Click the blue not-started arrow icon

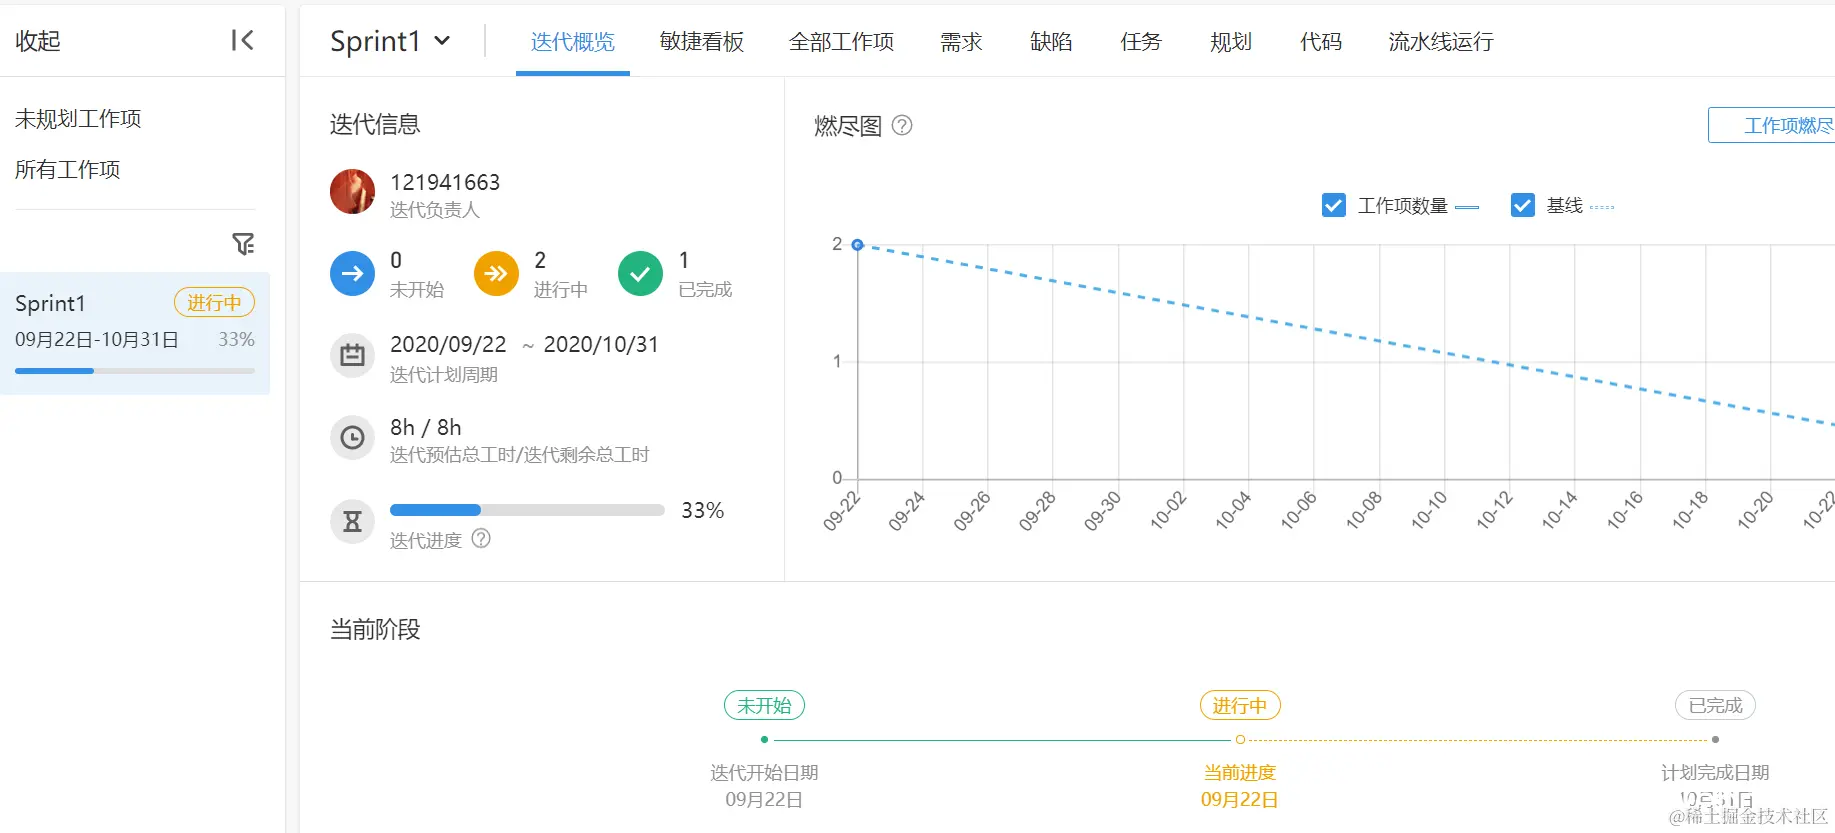click(x=352, y=273)
